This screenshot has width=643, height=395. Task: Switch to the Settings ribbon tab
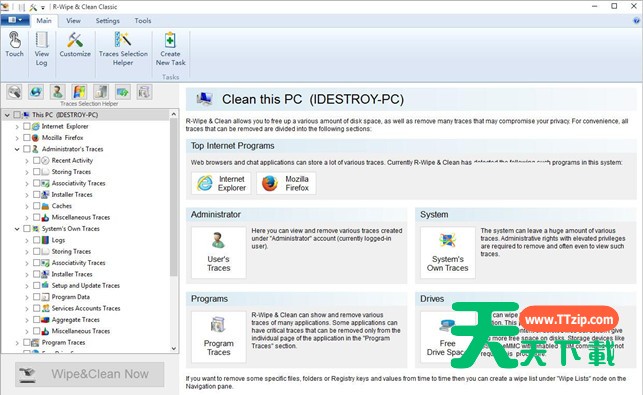point(107,21)
